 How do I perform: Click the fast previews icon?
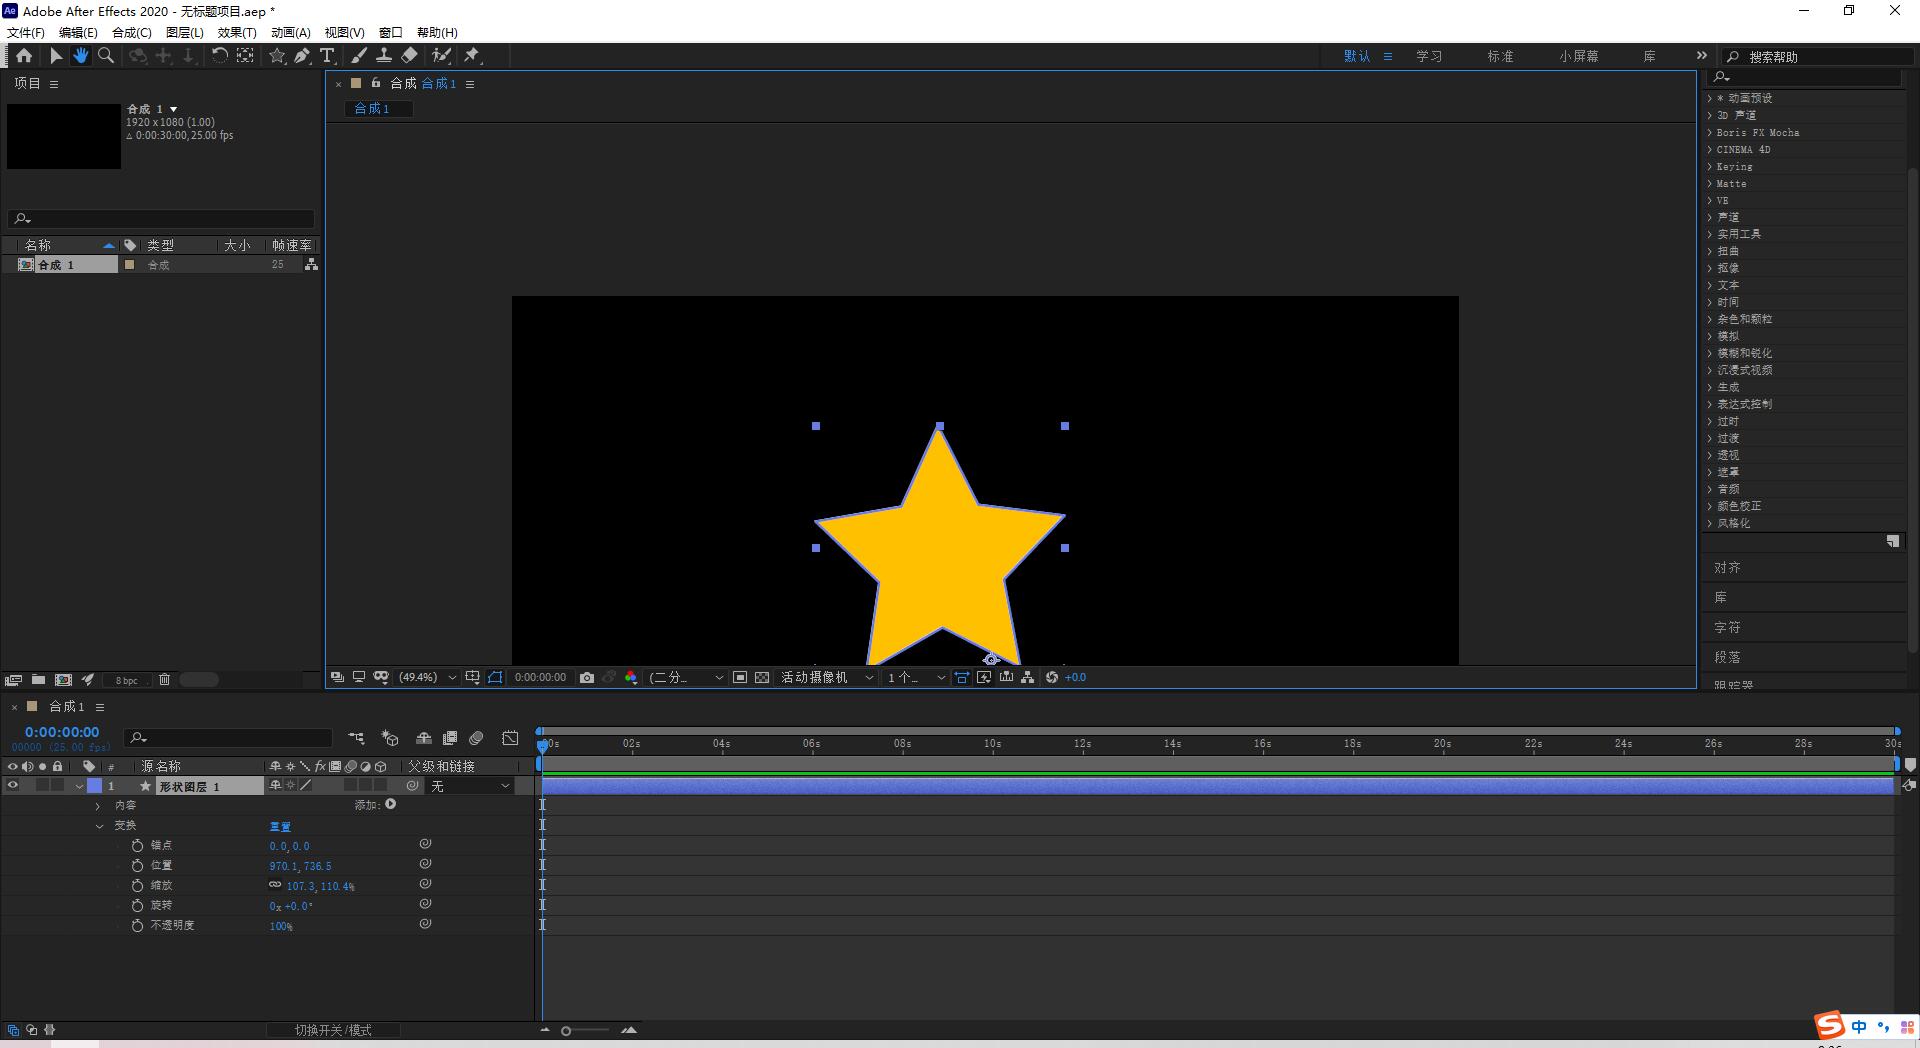[x=984, y=677]
